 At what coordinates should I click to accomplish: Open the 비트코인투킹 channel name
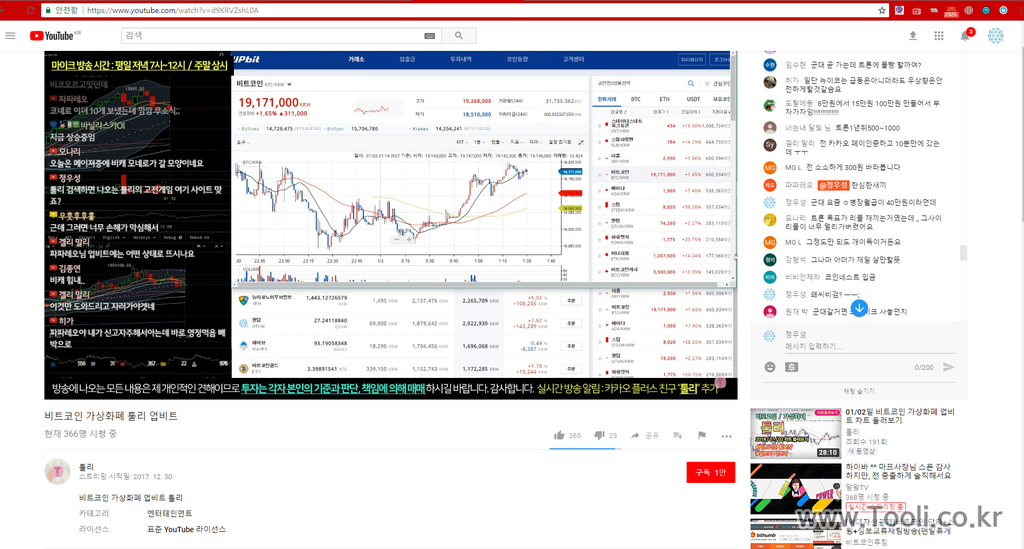click(867, 542)
